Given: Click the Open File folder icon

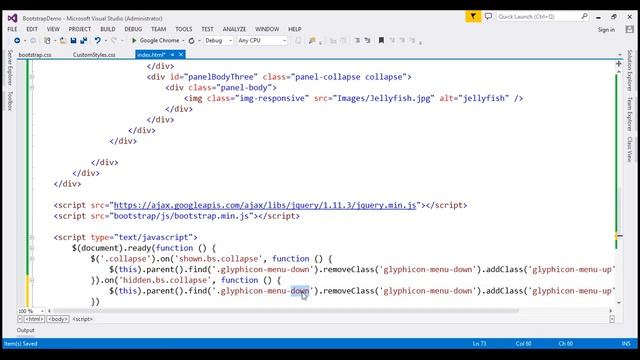Looking at the screenshot, I should click(62, 40).
